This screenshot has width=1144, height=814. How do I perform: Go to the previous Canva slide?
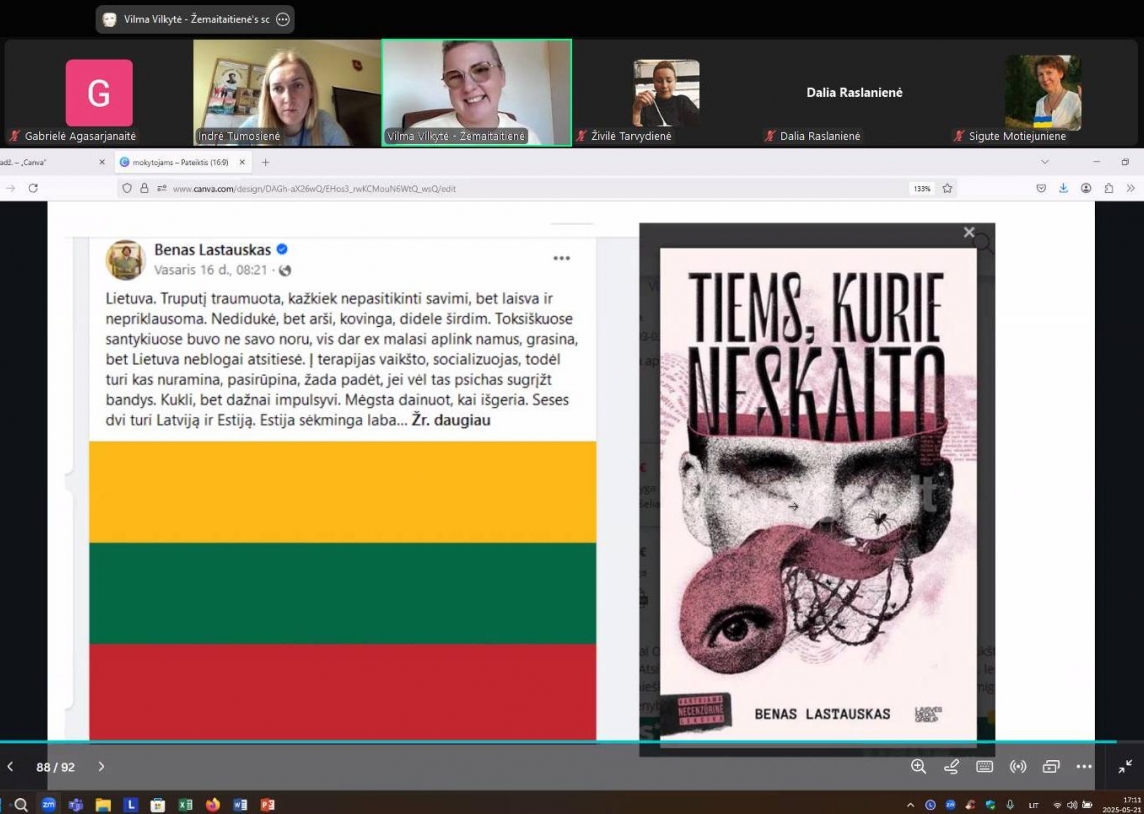[x=10, y=767]
